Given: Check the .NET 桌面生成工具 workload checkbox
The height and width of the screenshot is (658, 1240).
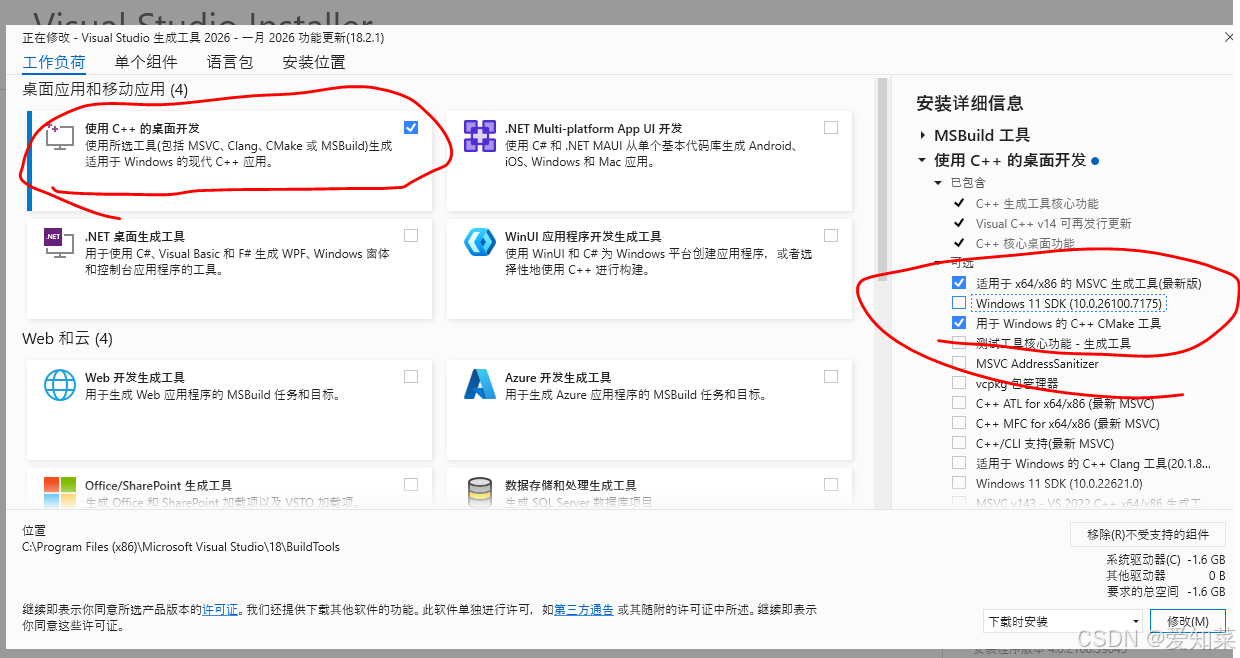Looking at the screenshot, I should (x=411, y=236).
